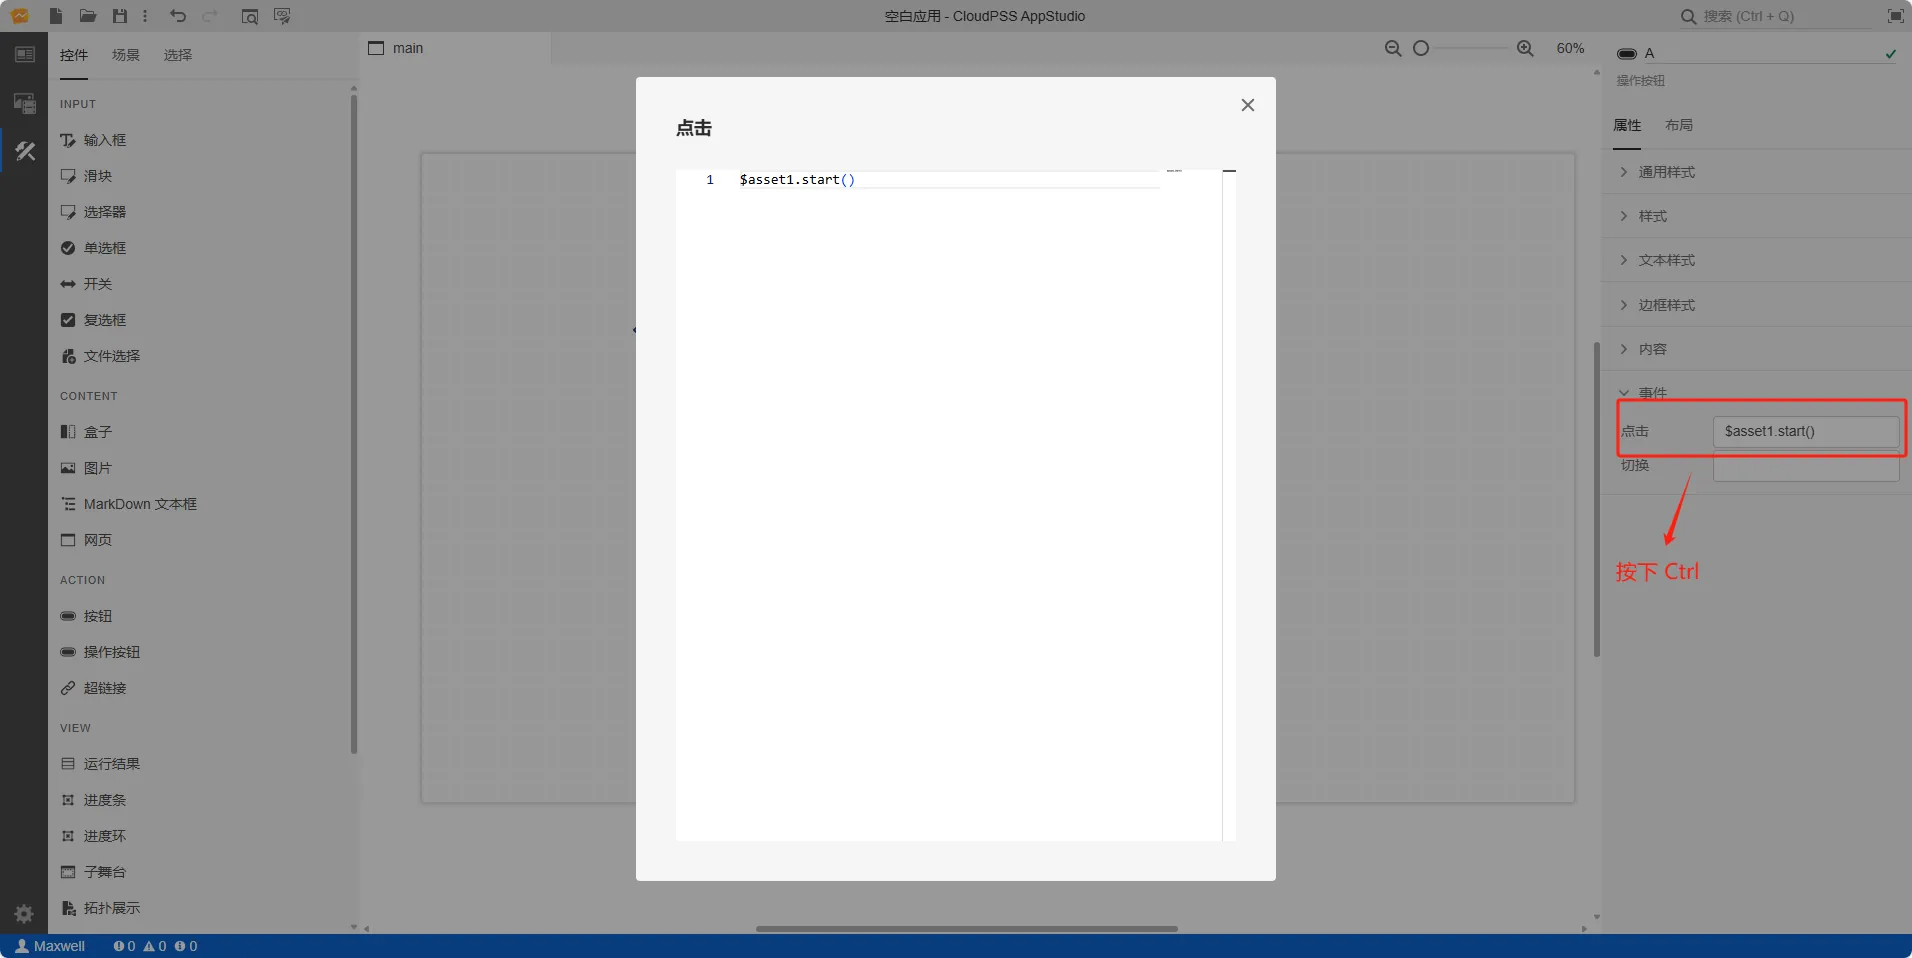Screen dimensions: 1912x958
Task: Click the canvas horizontal scrollbar
Action: [967, 929]
